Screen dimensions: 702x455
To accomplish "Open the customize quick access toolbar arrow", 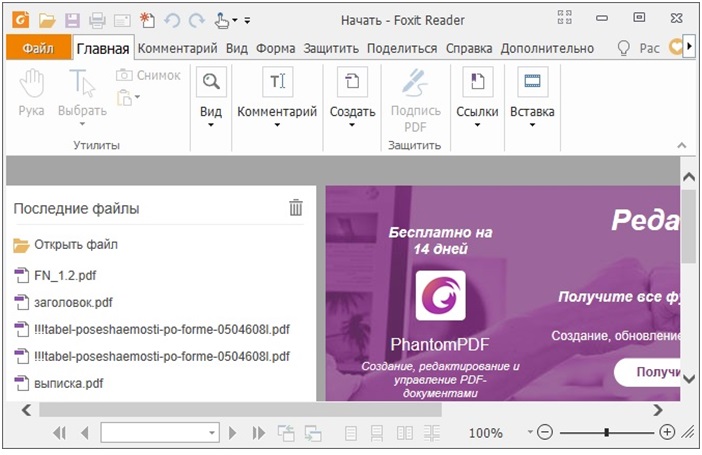I will 247,21.
